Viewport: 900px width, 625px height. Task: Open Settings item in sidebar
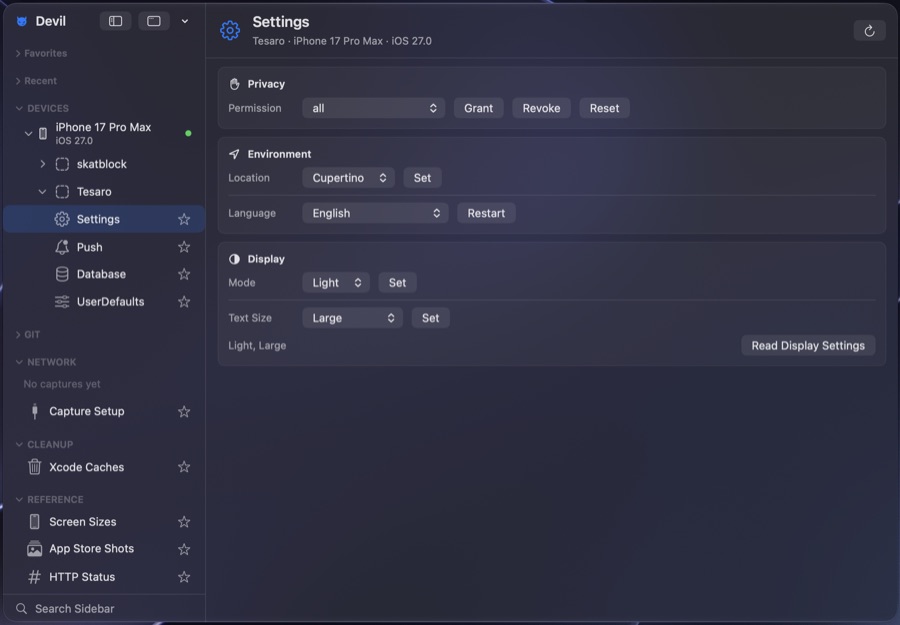104,219
